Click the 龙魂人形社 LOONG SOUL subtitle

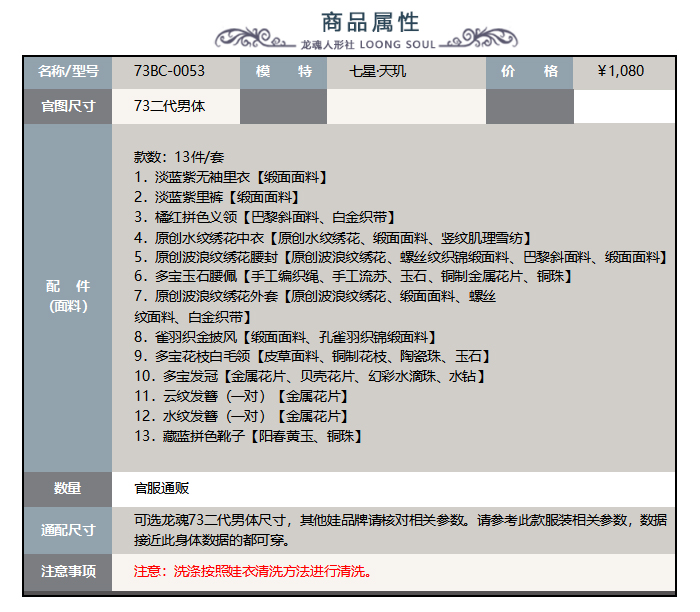point(368,45)
